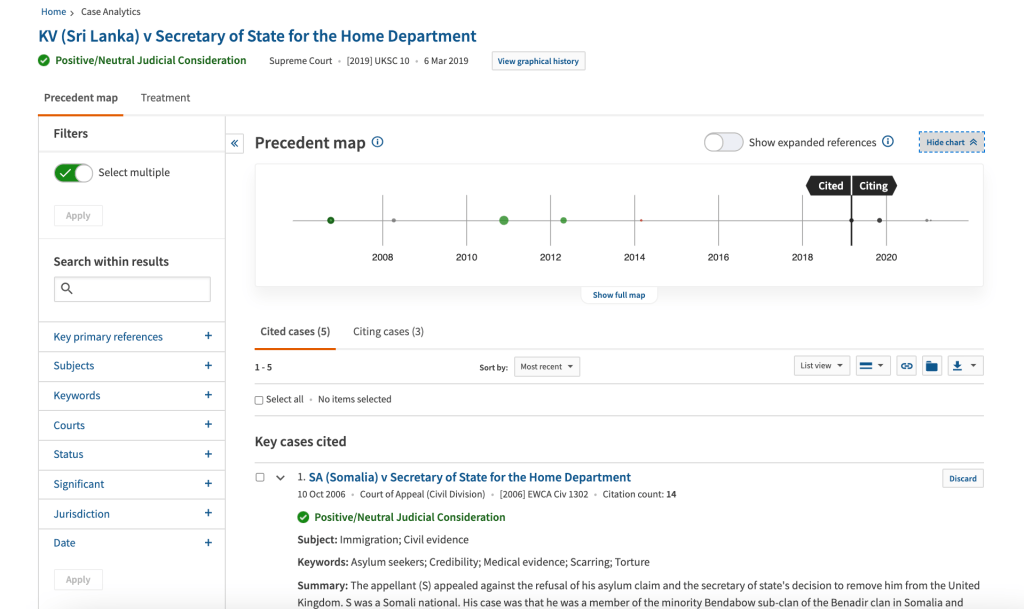Click the save to folder icon
Screen dimensions: 1024x609
click(x=932, y=366)
